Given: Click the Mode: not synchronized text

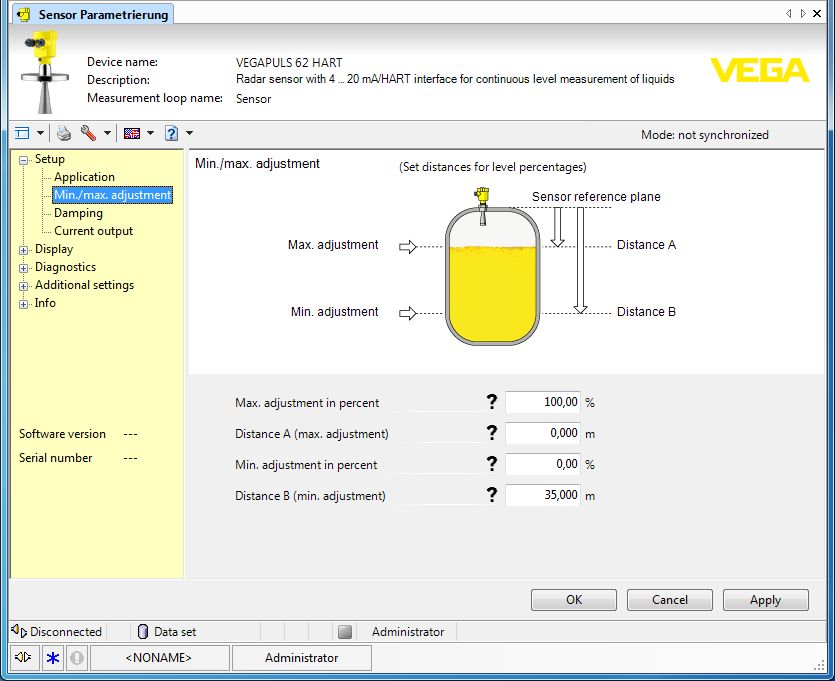Looking at the screenshot, I should [x=705, y=135].
